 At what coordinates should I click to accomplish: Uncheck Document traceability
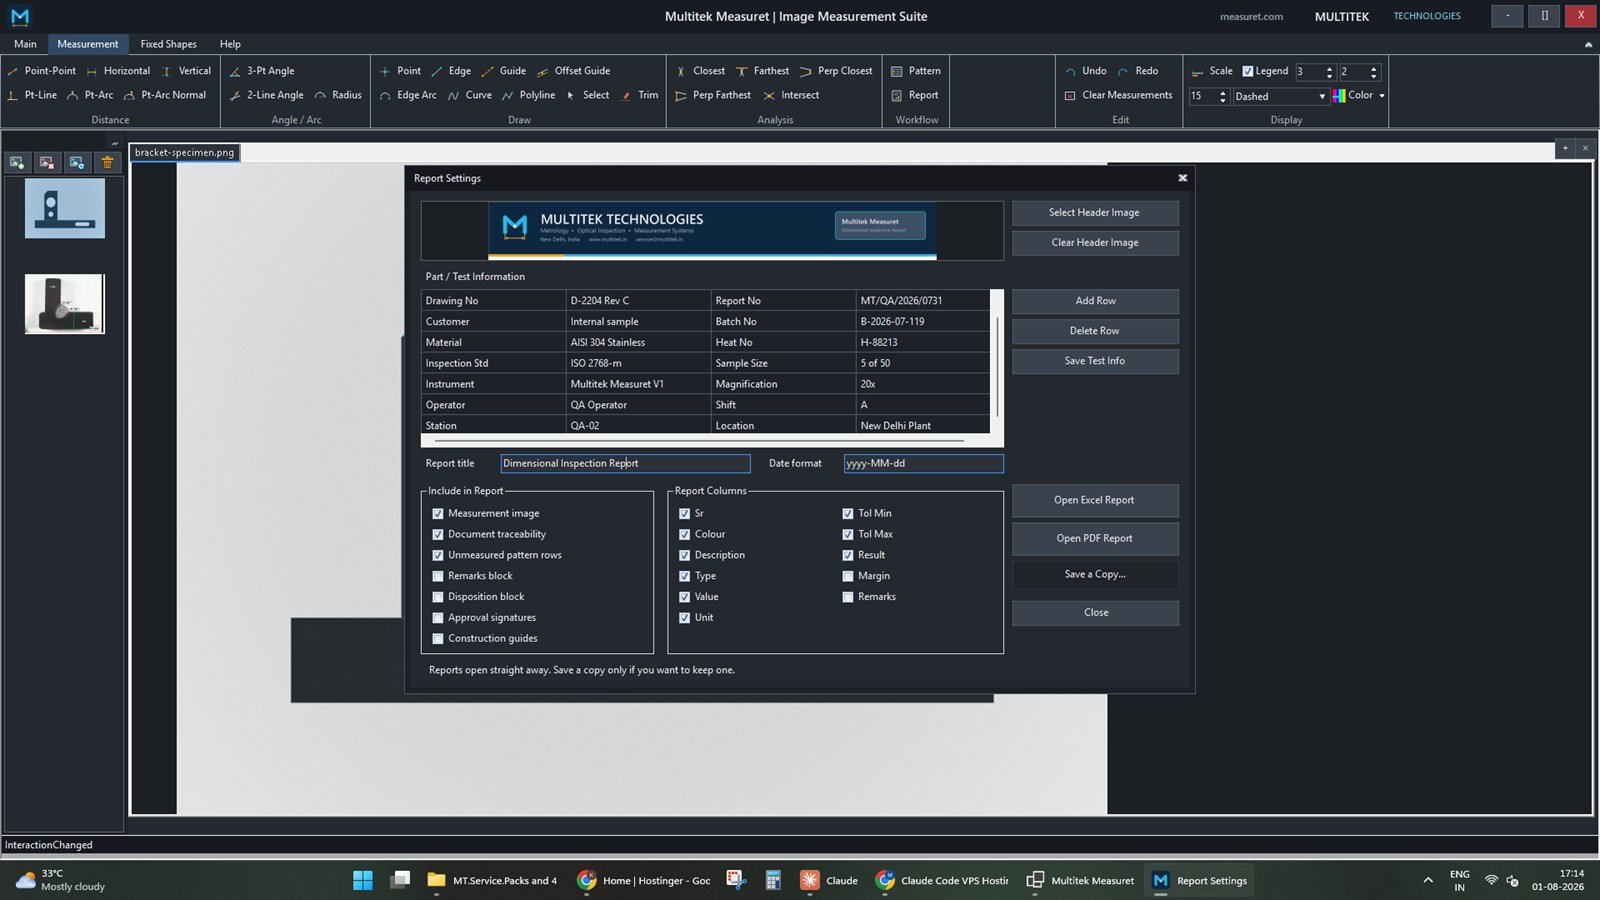pyautogui.click(x=438, y=534)
